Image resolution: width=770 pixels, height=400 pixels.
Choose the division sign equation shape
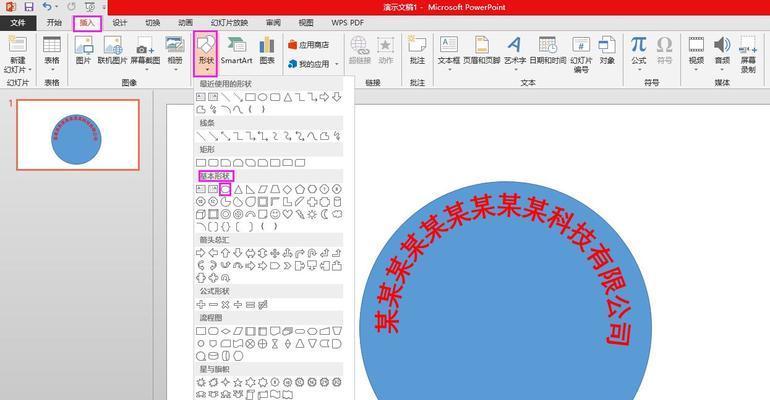click(238, 305)
